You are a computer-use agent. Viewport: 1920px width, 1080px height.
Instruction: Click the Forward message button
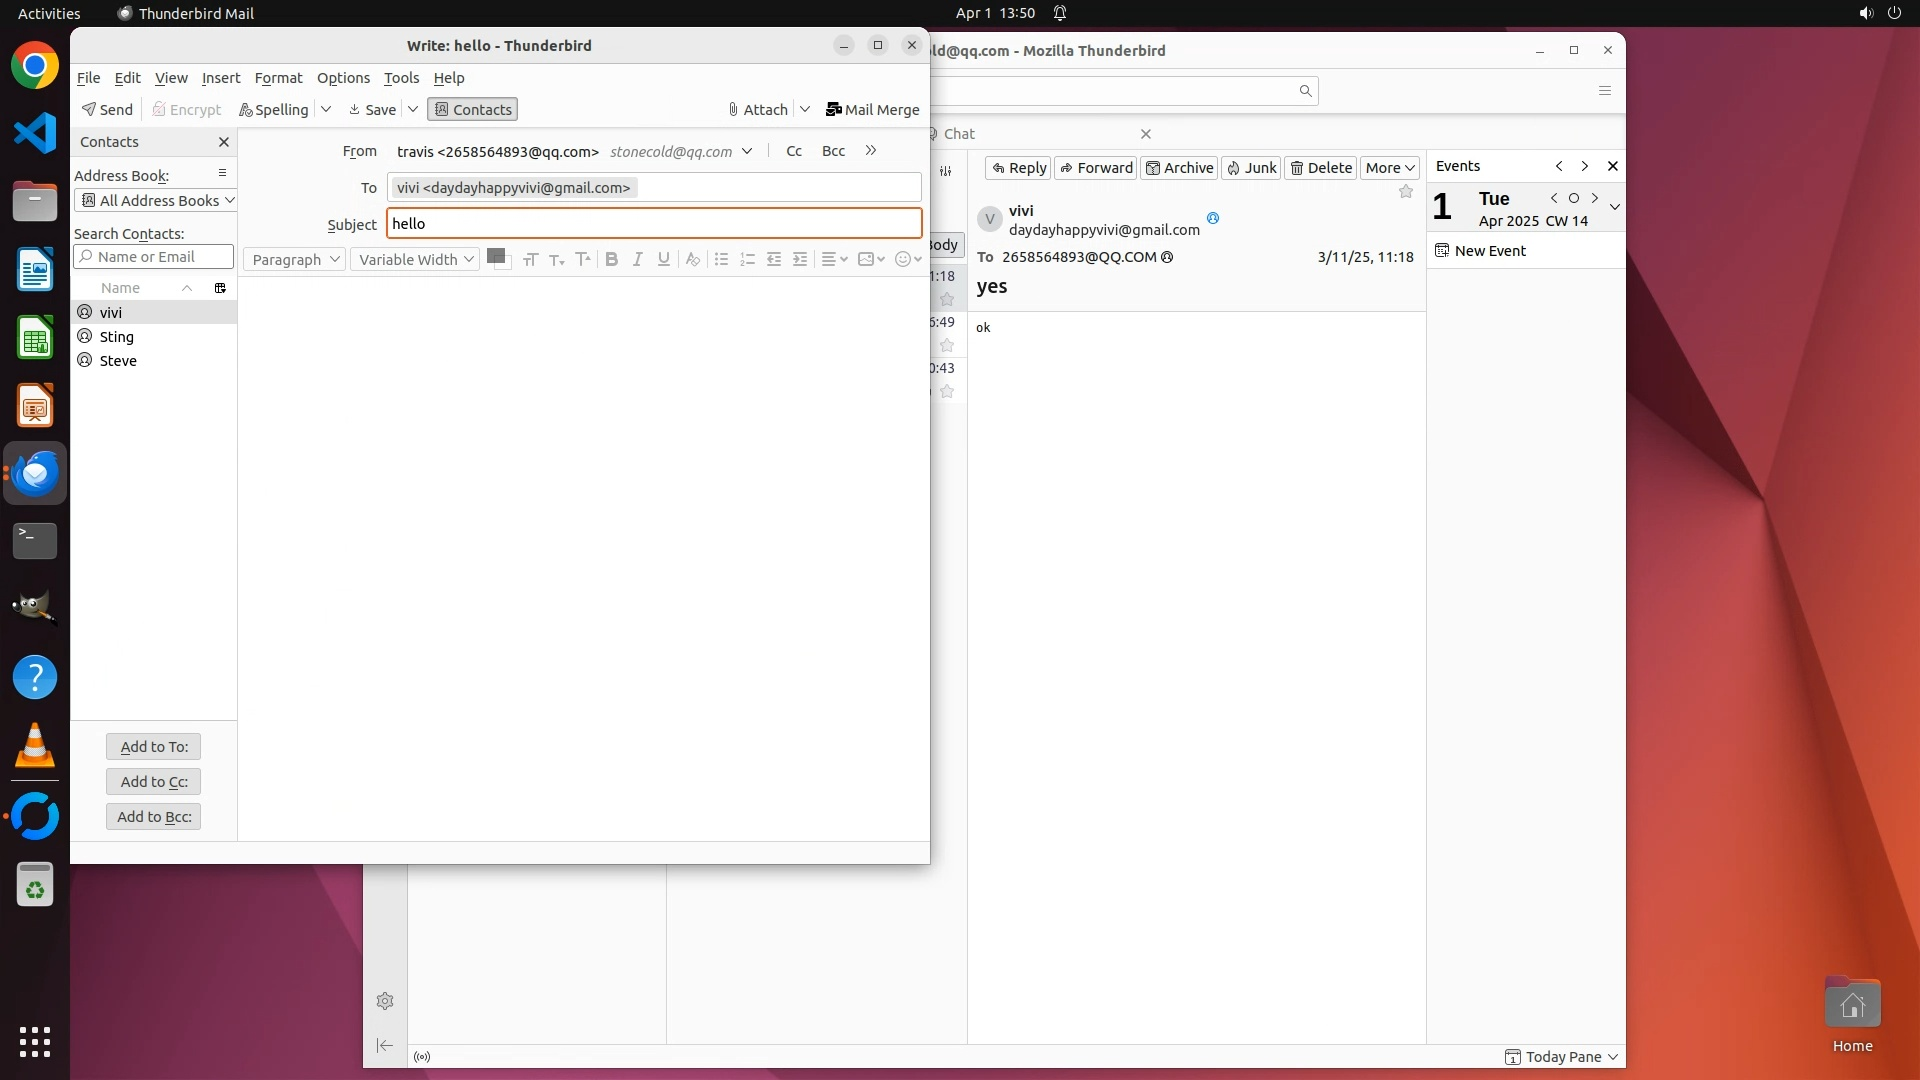click(x=1096, y=168)
